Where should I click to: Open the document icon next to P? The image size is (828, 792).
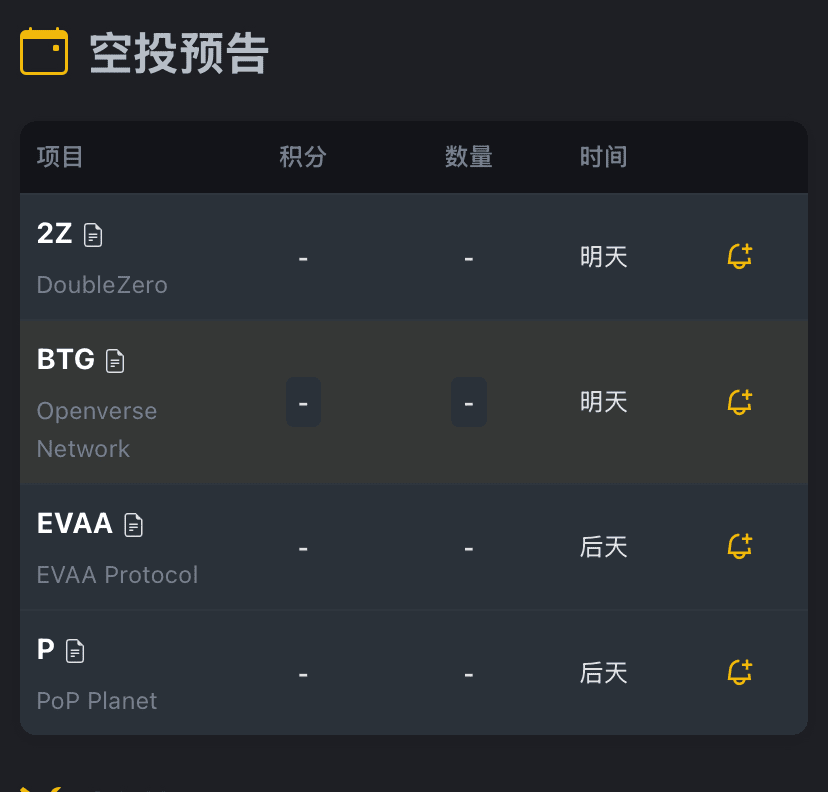click(75, 651)
